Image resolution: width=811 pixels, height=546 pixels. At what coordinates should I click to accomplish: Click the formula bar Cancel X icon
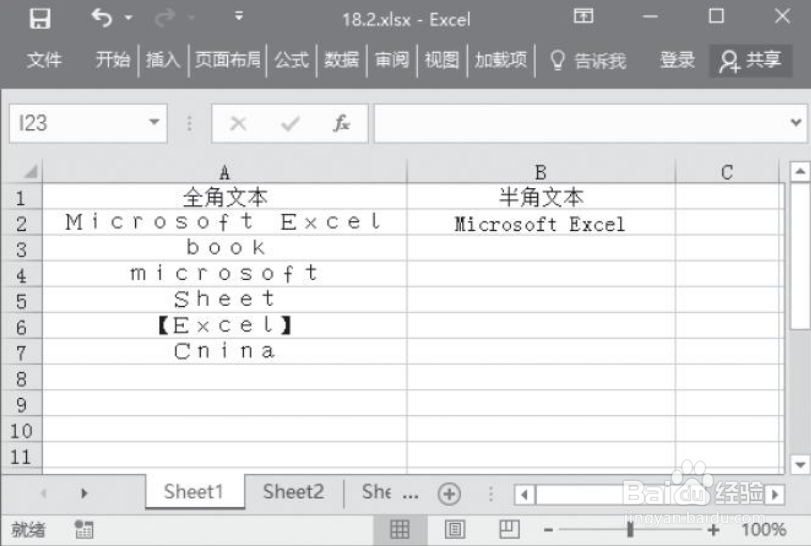click(x=238, y=123)
